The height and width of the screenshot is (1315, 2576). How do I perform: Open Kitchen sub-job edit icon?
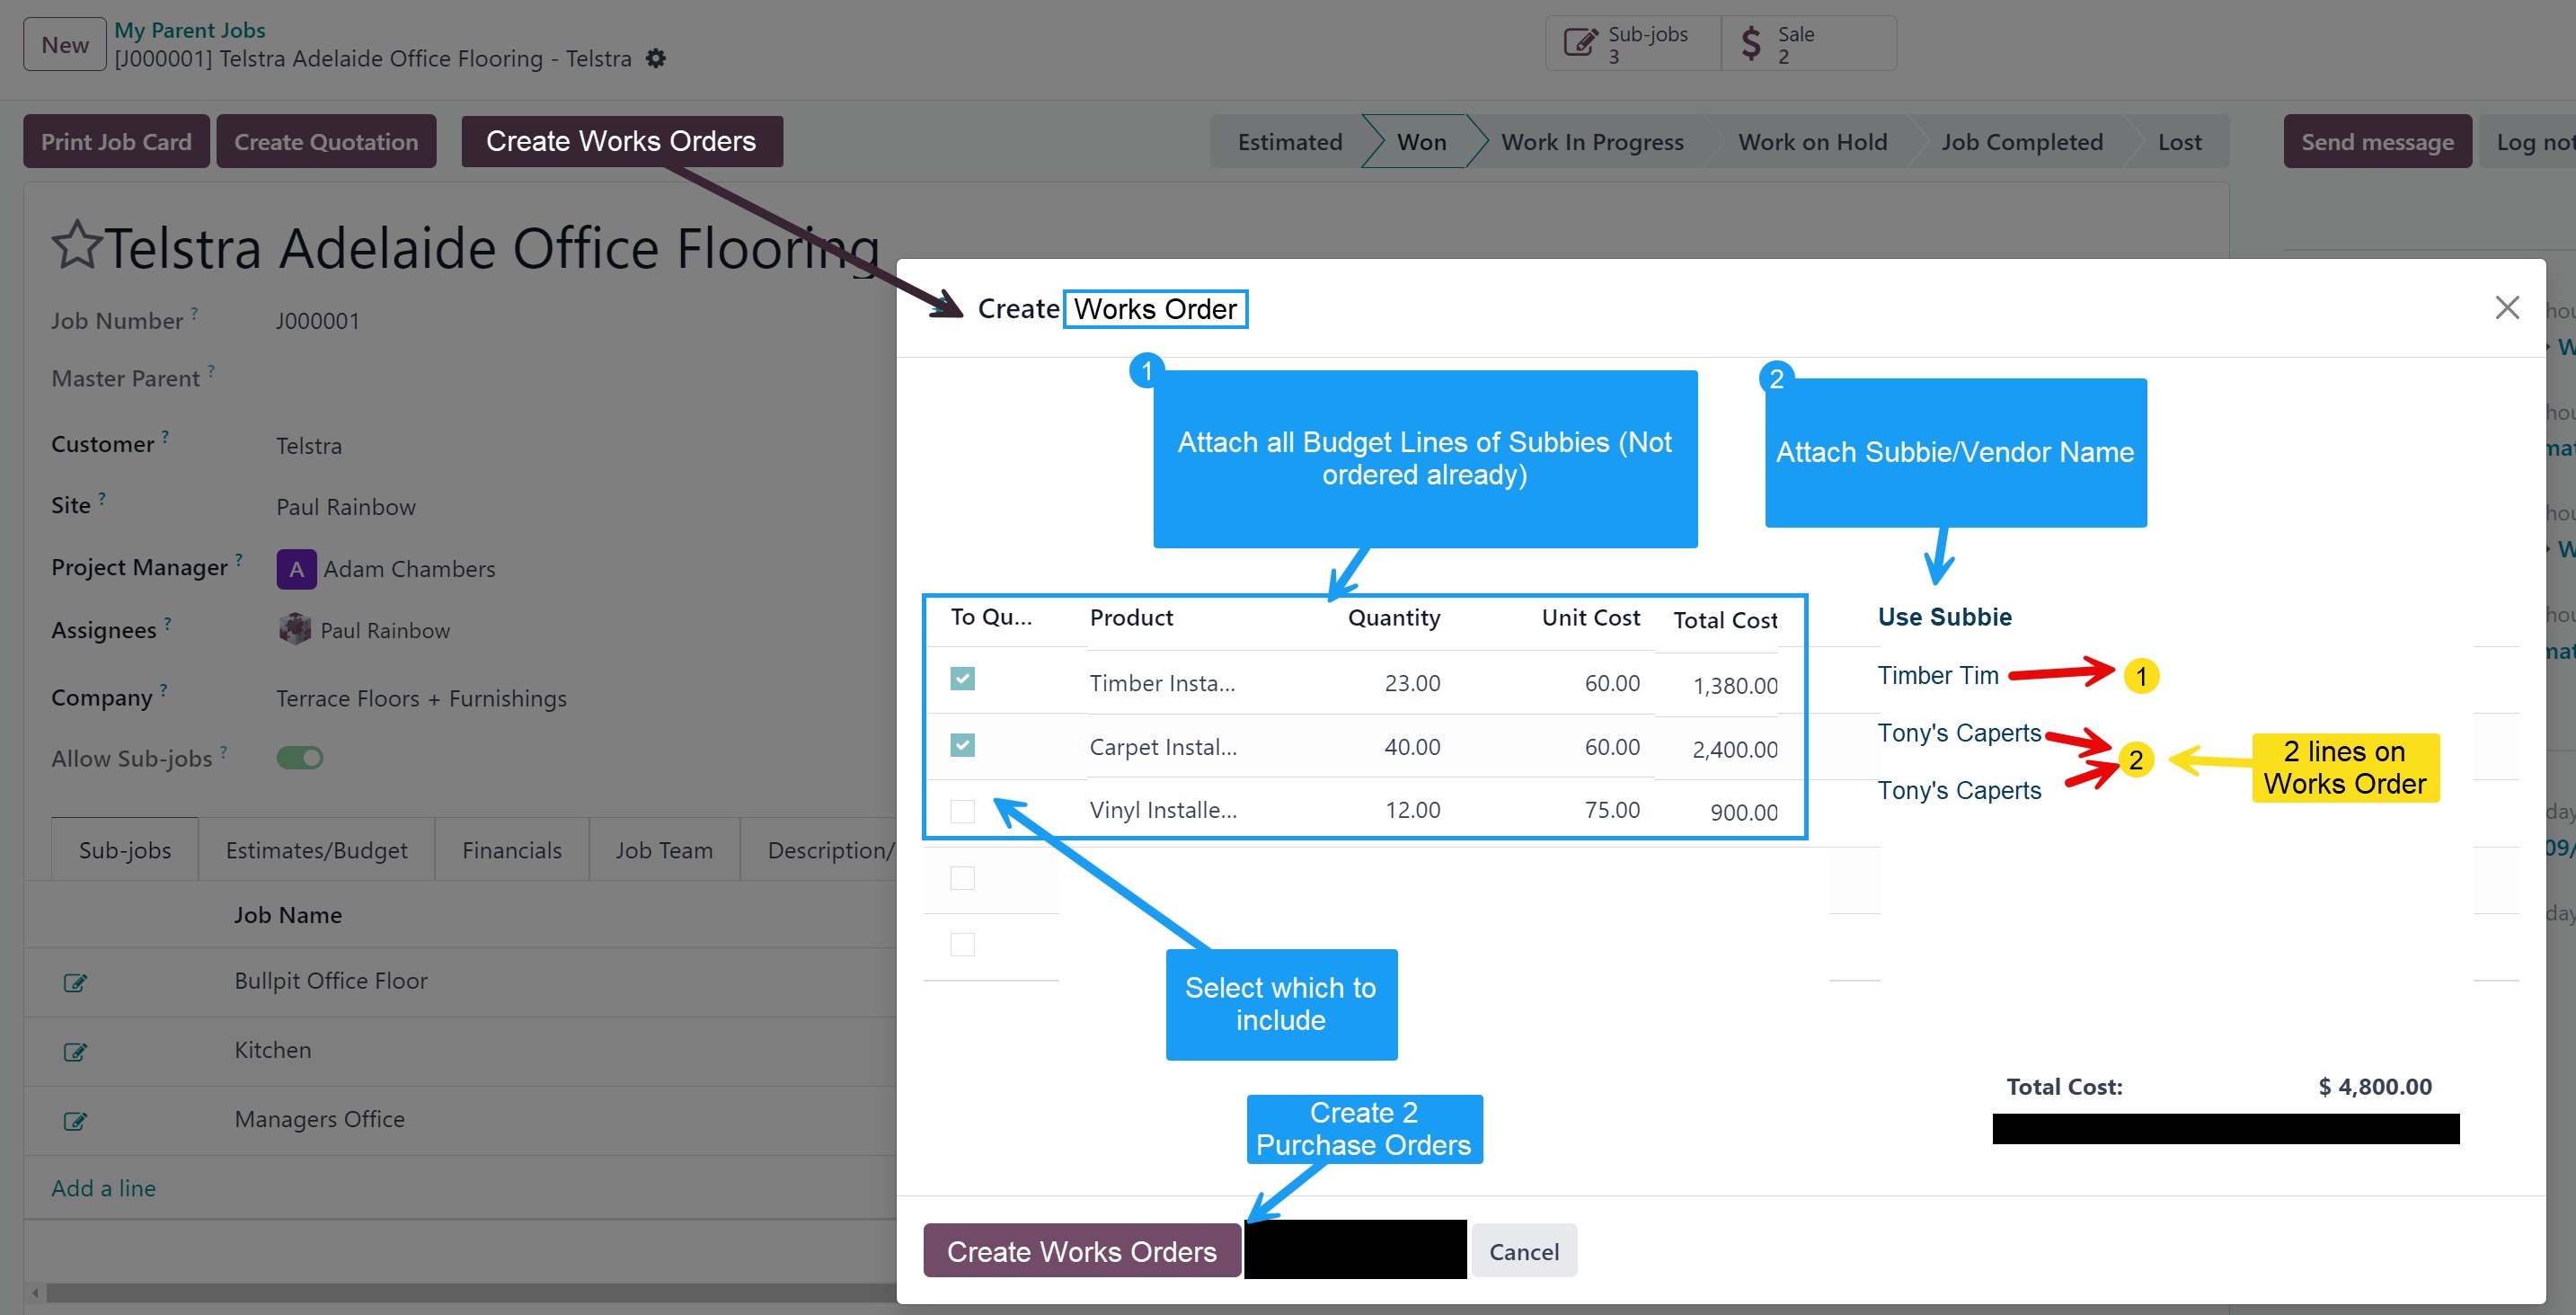pyautogui.click(x=75, y=1051)
